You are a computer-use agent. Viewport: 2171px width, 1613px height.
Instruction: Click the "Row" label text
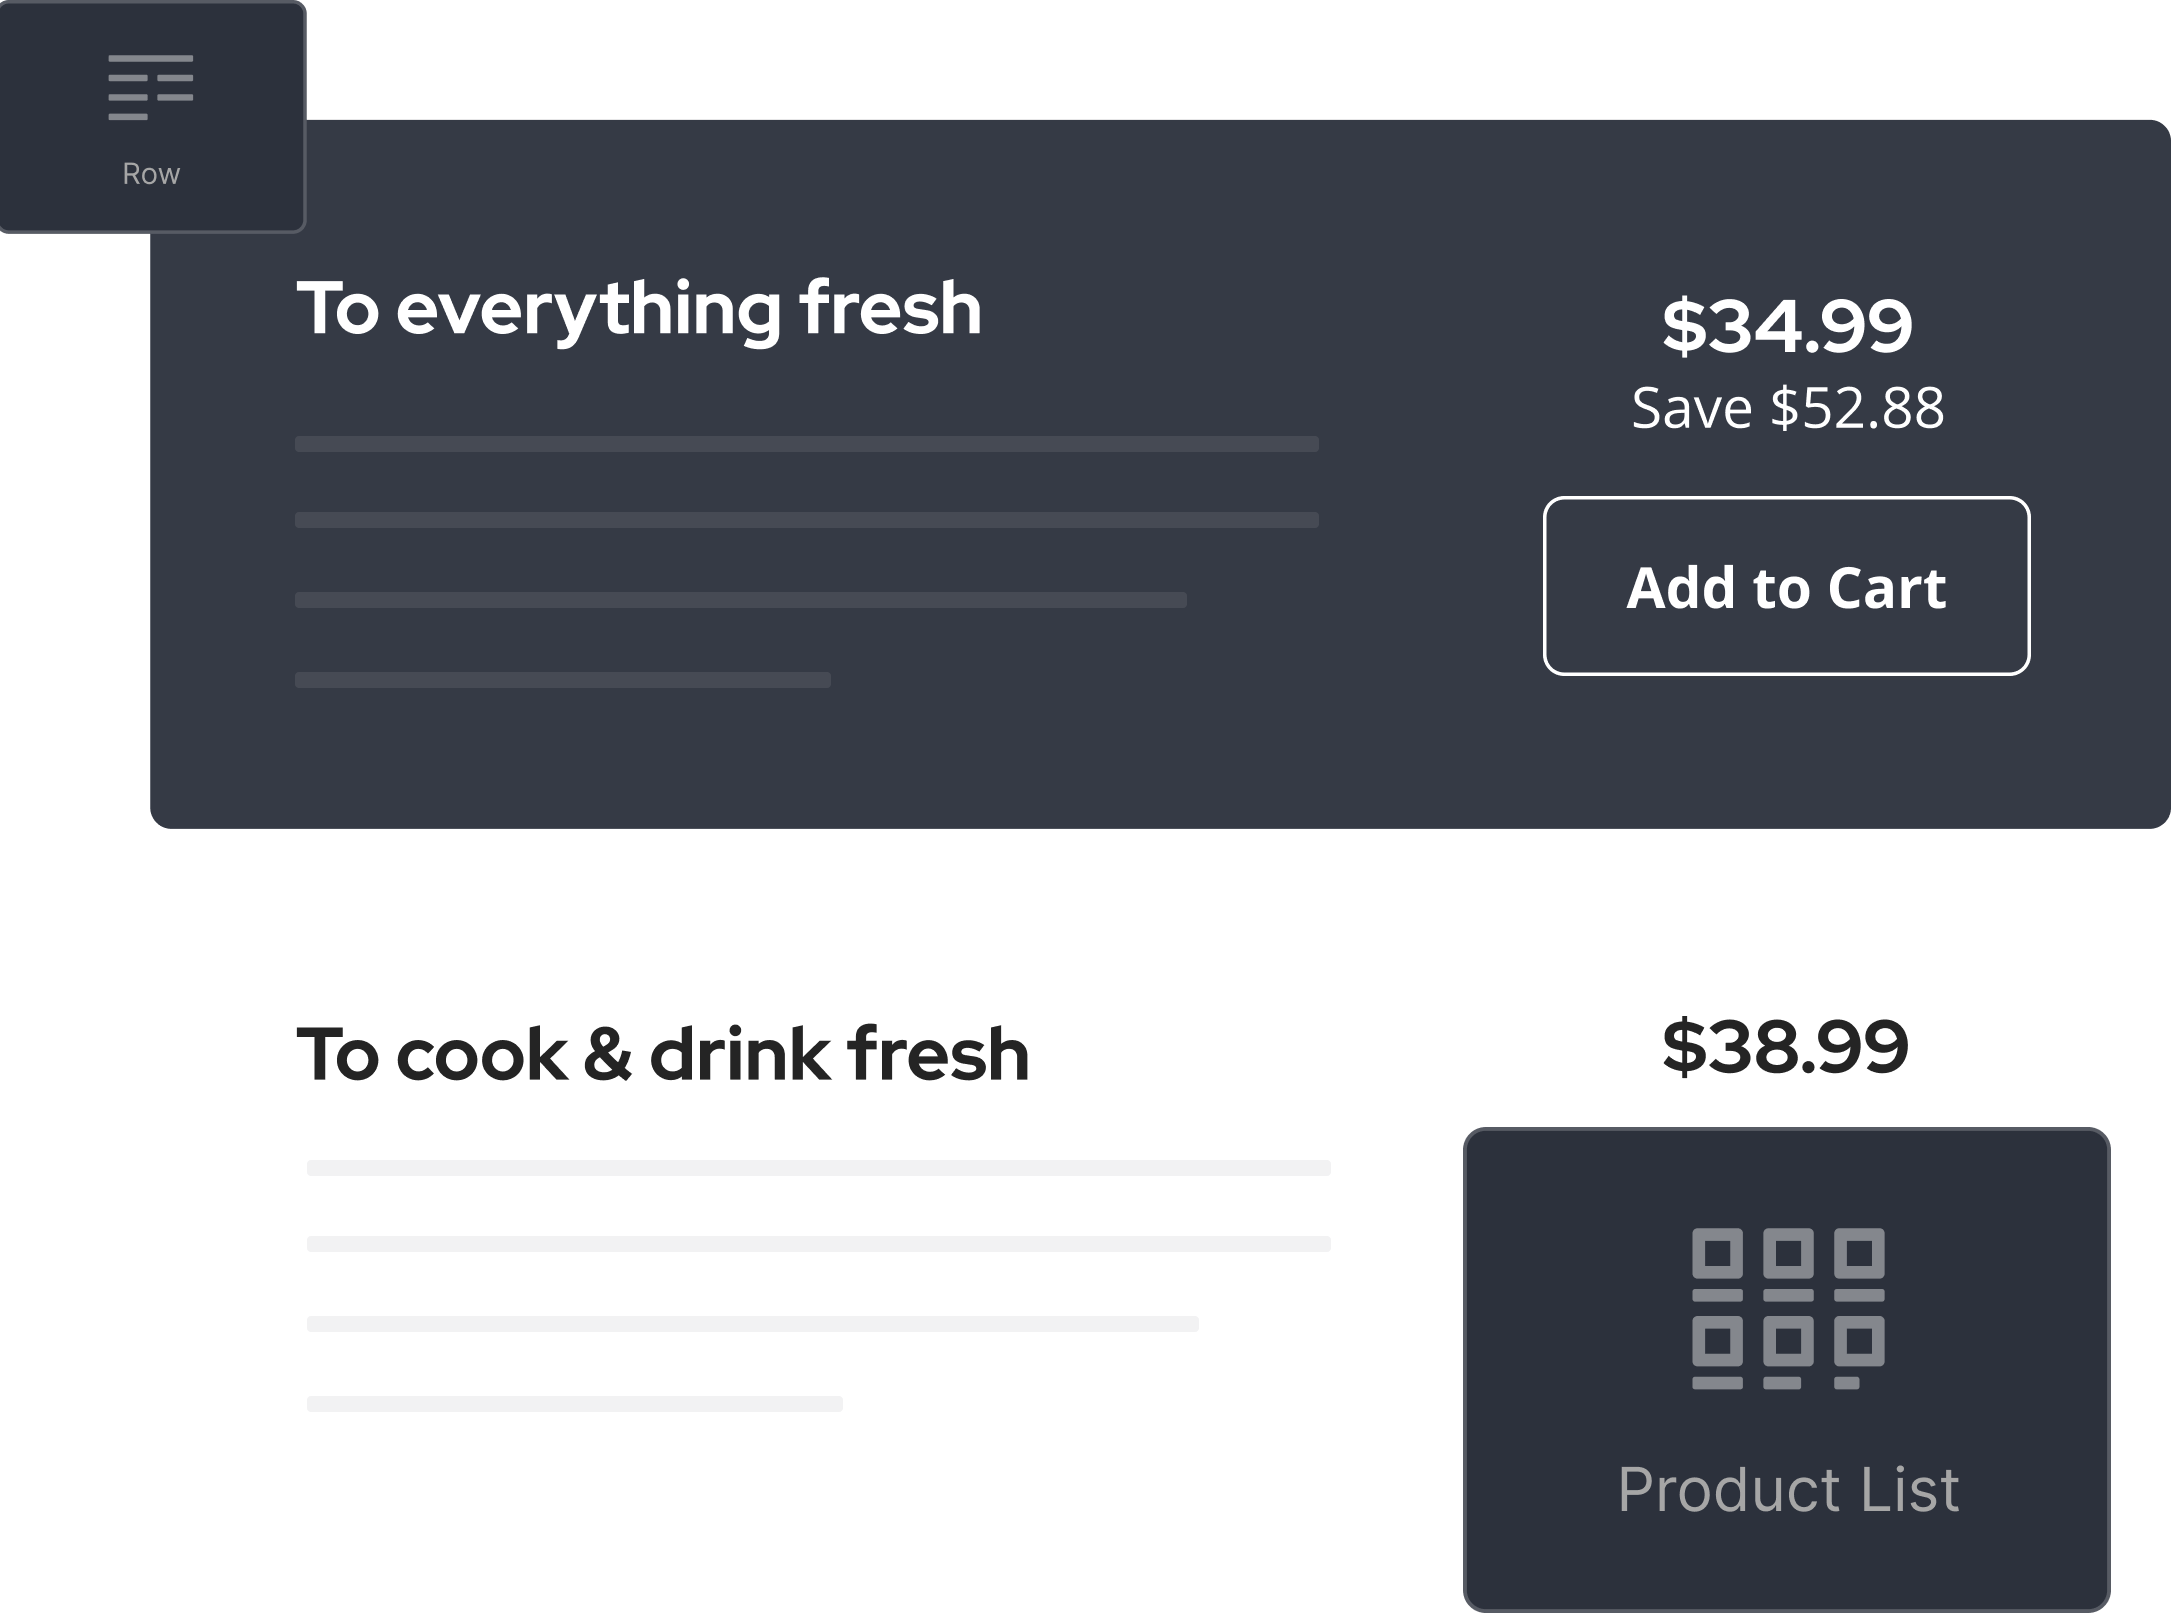pyautogui.click(x=151, y=174)
